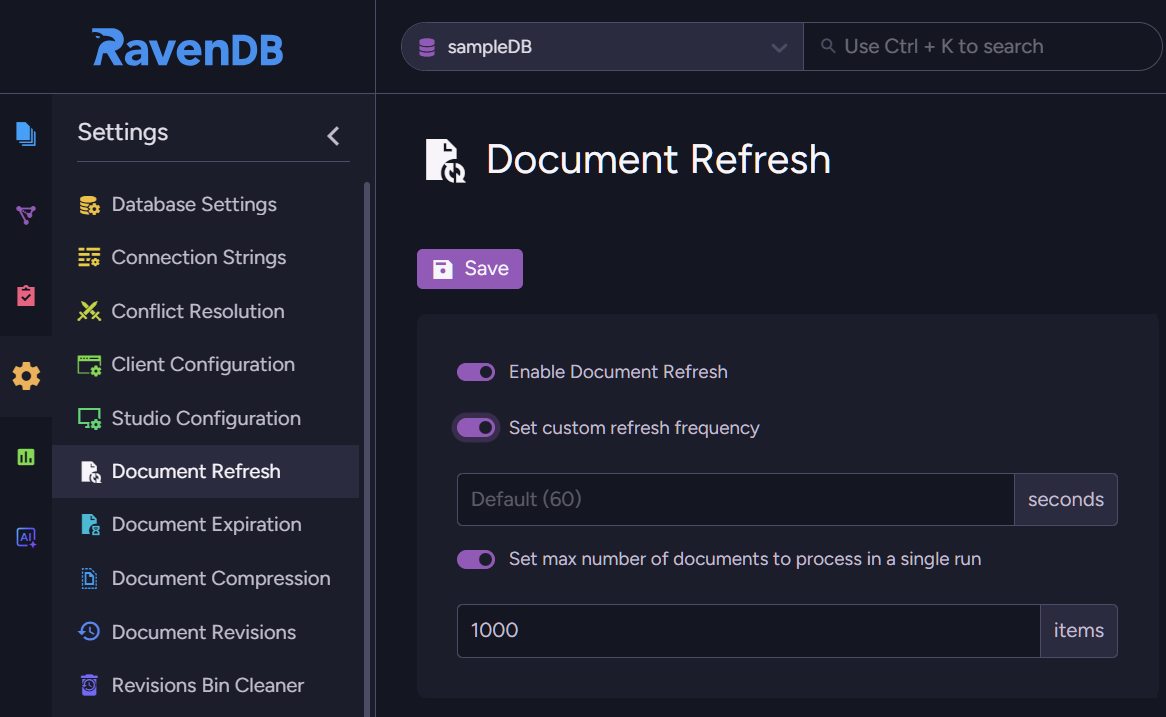Open Revisions Bin Cleaner menu item
This screenshot has height=717, width=1166.
pos(205,685)
